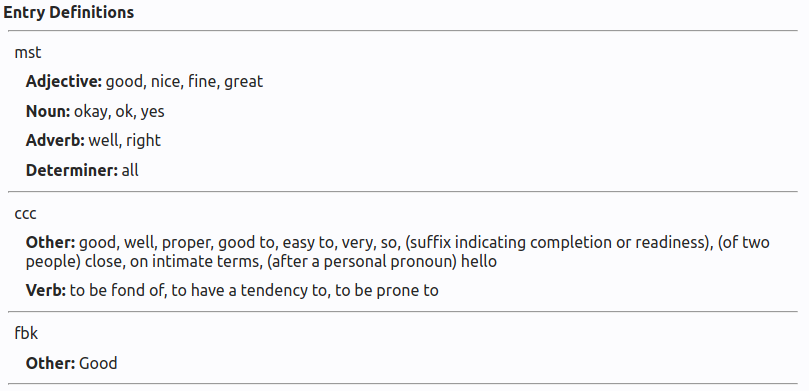Click the word 'all' after Determiner
This screenshot has width=809, height=391.
(130, 170)
